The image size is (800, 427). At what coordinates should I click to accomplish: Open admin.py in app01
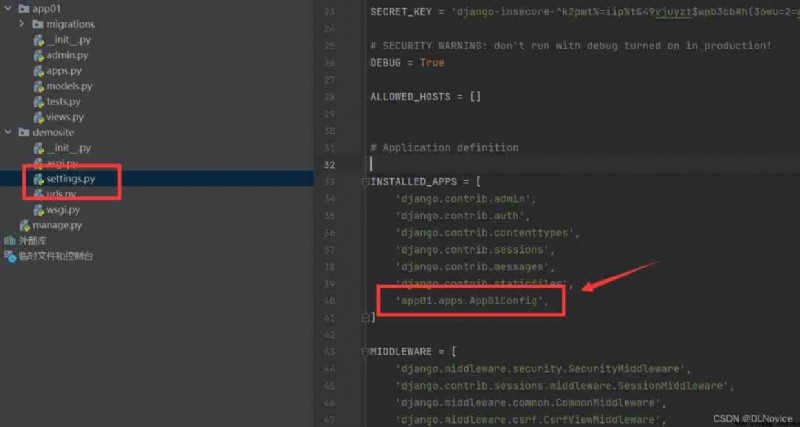click(67, 55)
